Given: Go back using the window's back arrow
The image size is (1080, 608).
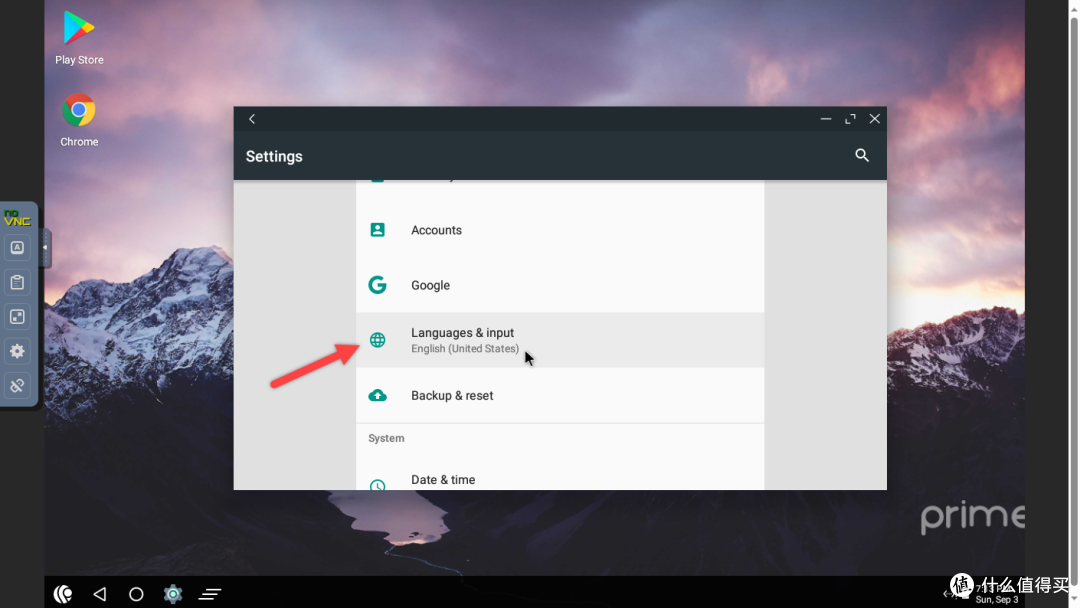Looking at the screenshot, I should point(252,119).
